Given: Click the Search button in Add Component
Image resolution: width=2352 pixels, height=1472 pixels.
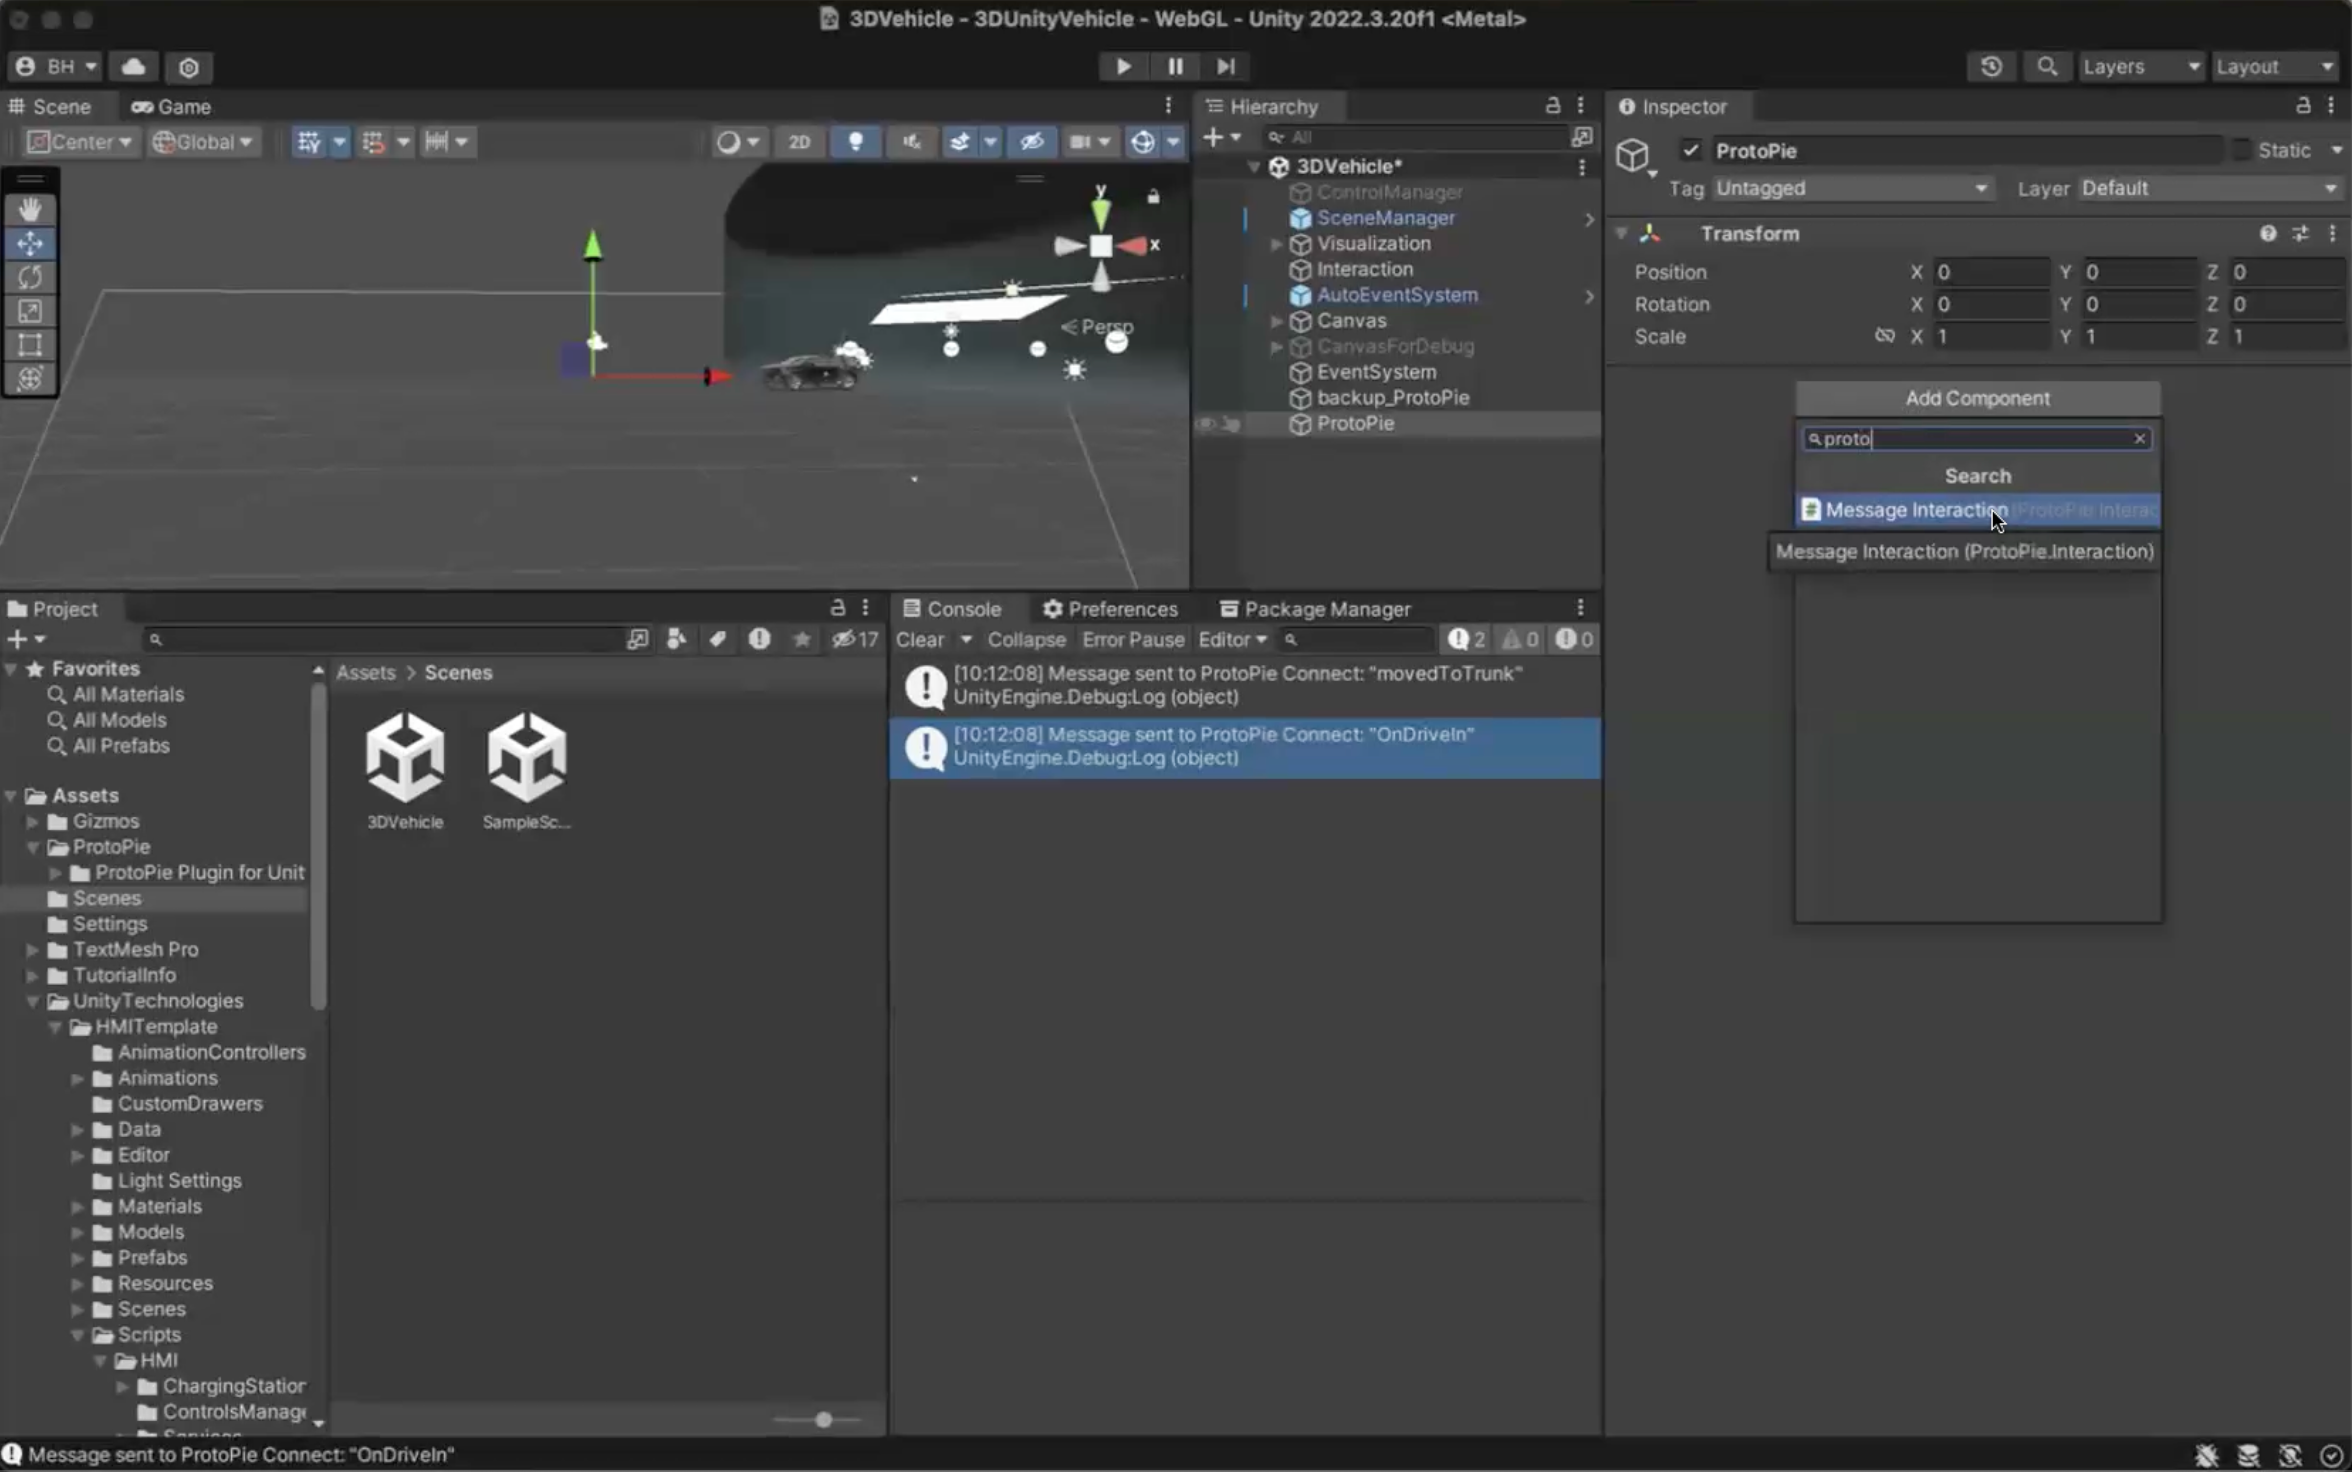Looking at the screenshot, I should pos(1979,475).
